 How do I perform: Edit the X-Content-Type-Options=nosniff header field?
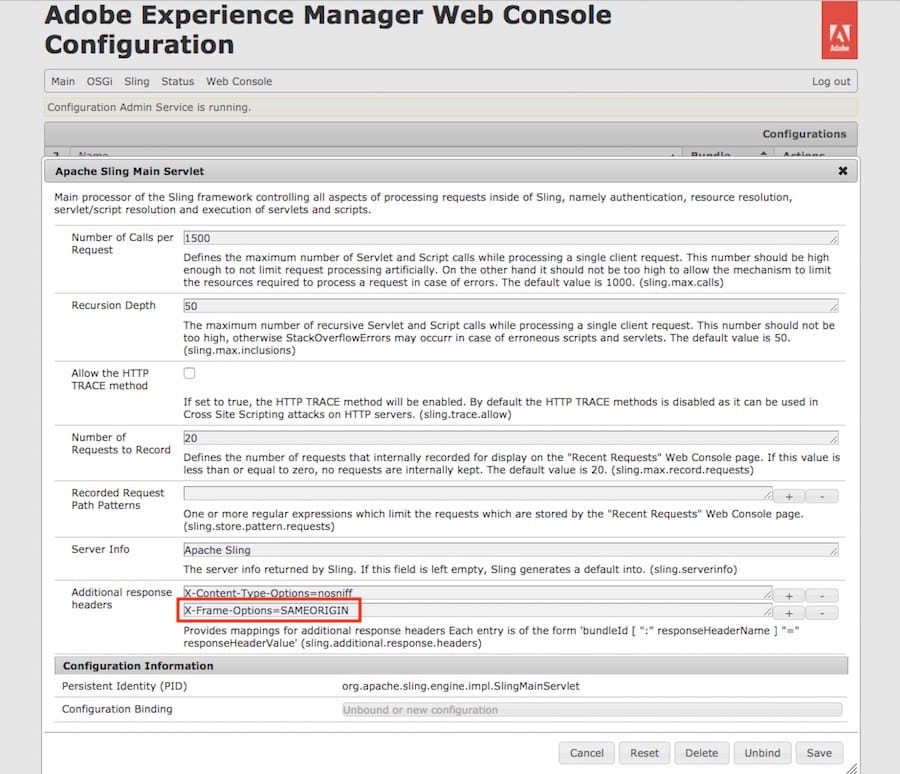(x=478, y=593)
